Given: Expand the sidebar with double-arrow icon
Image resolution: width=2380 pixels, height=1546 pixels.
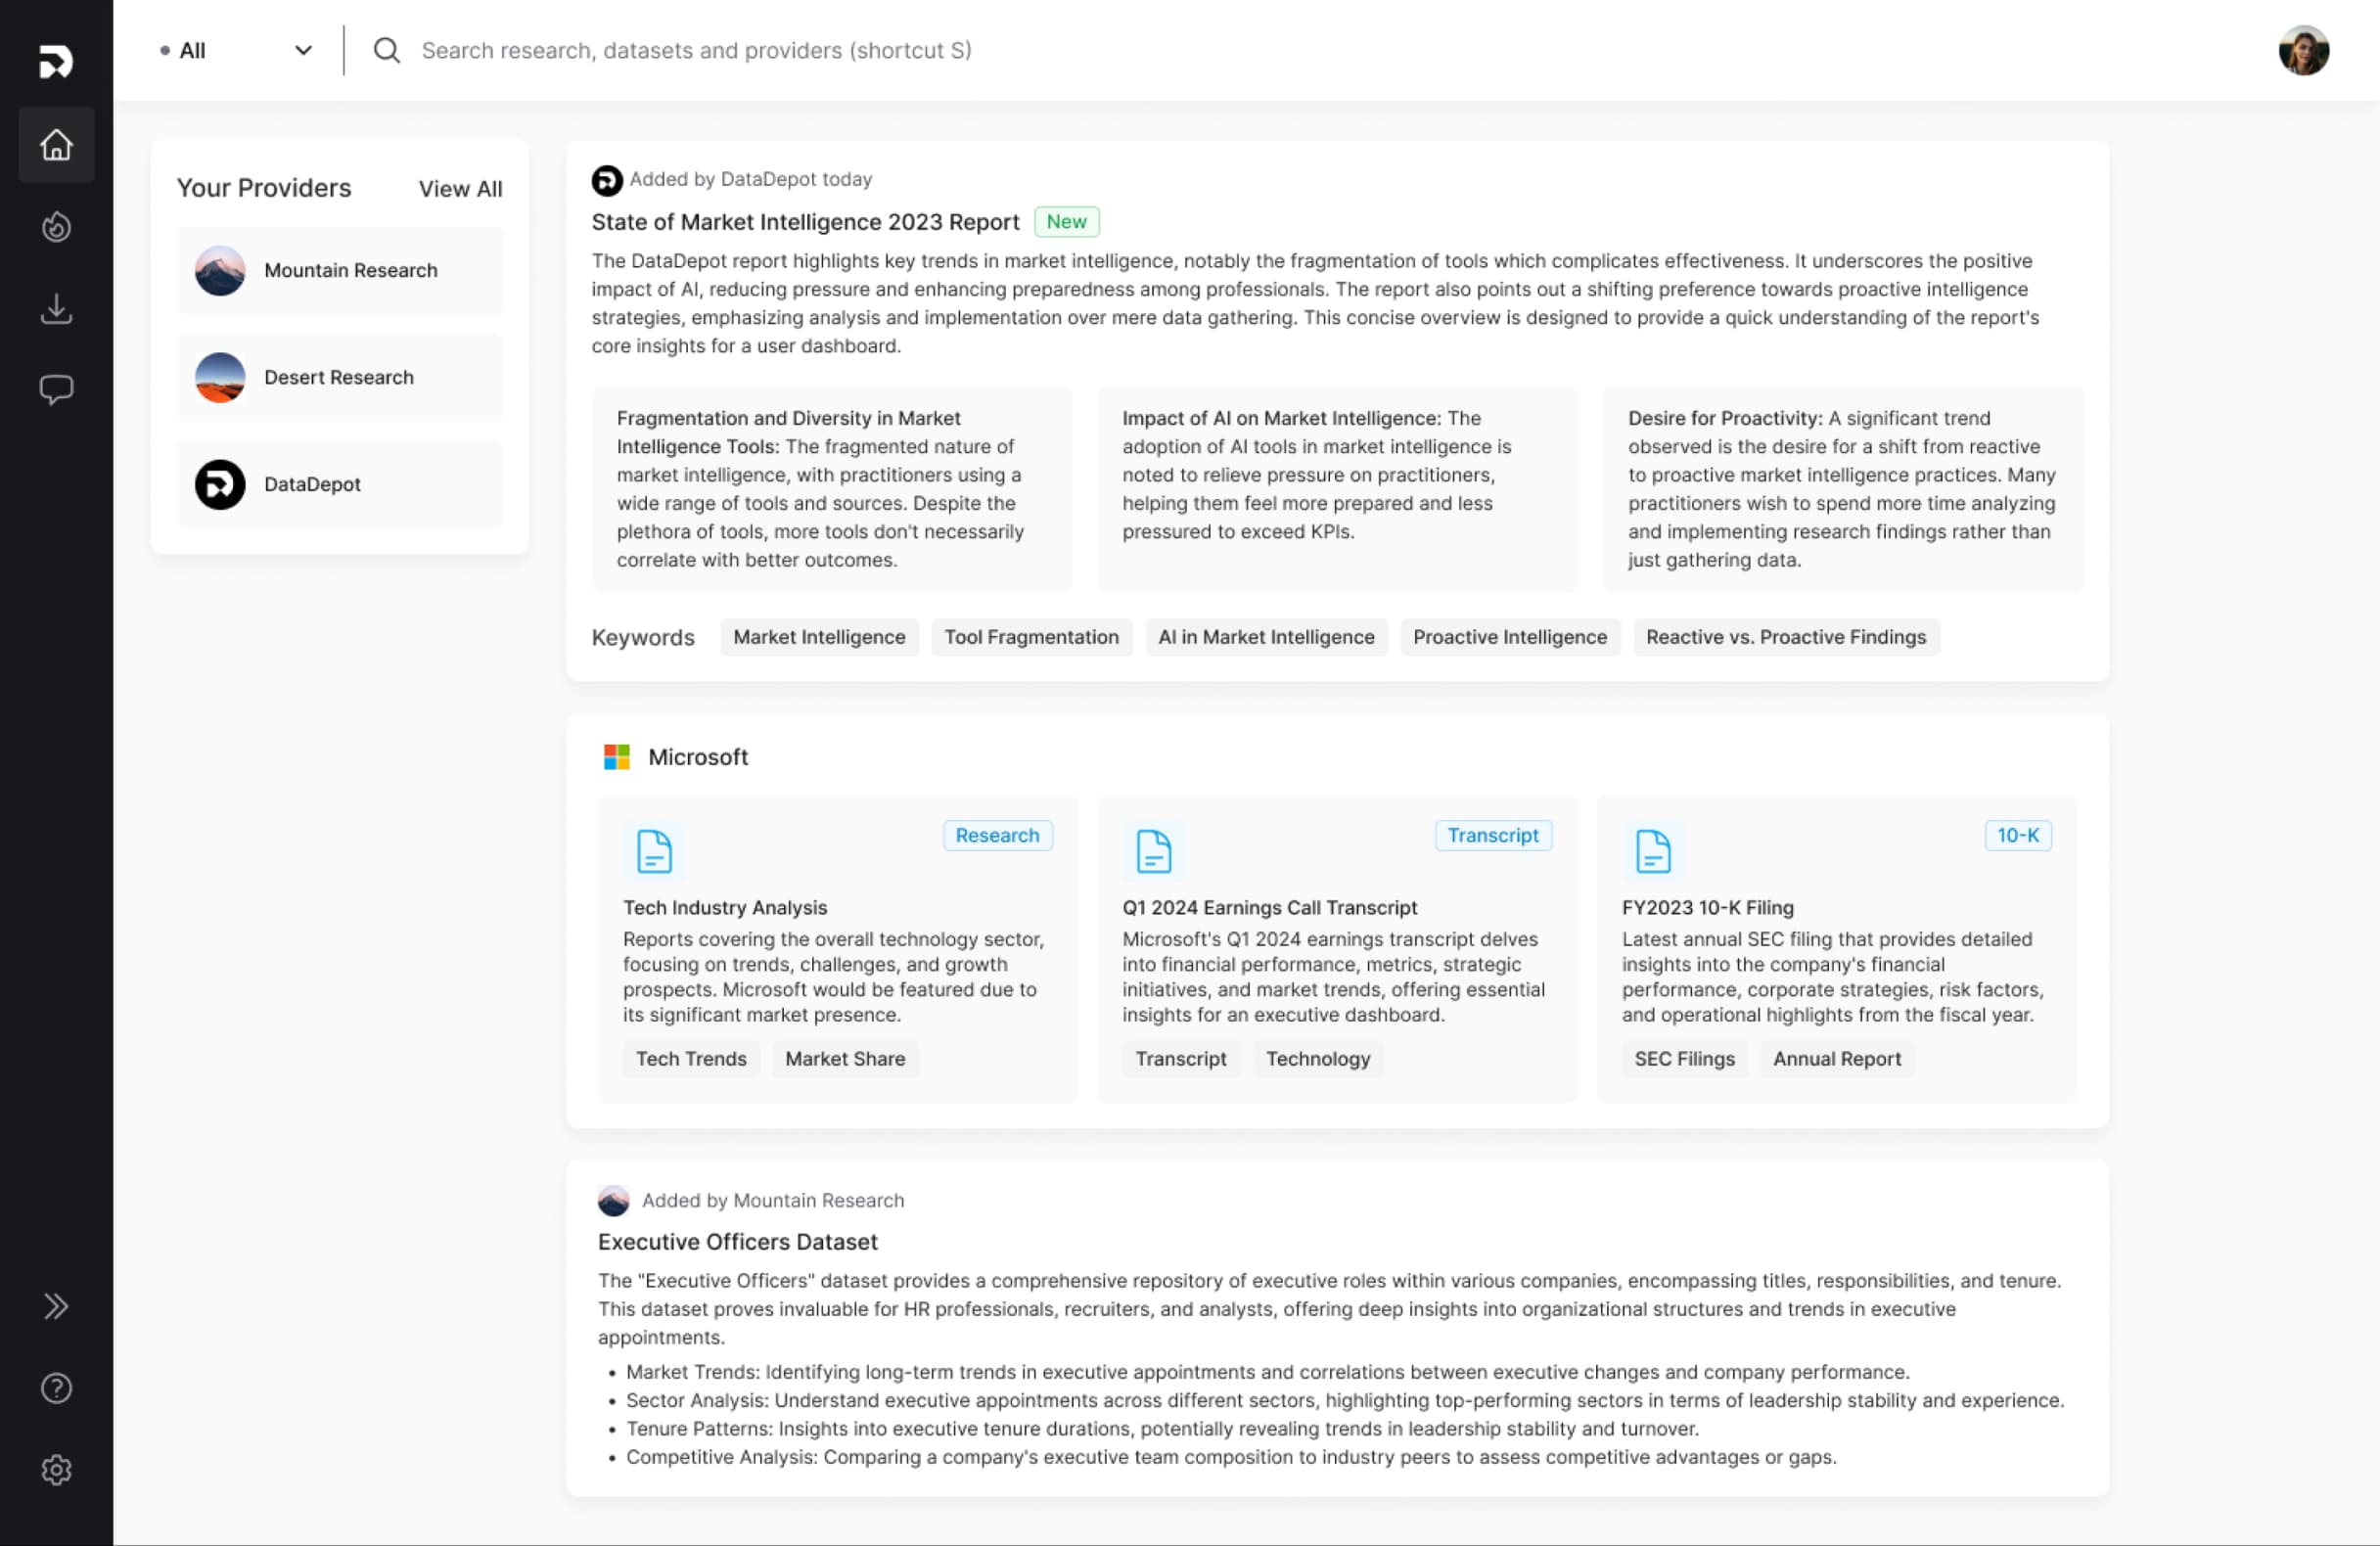Looking at the screenshot, I should 56,1306.
